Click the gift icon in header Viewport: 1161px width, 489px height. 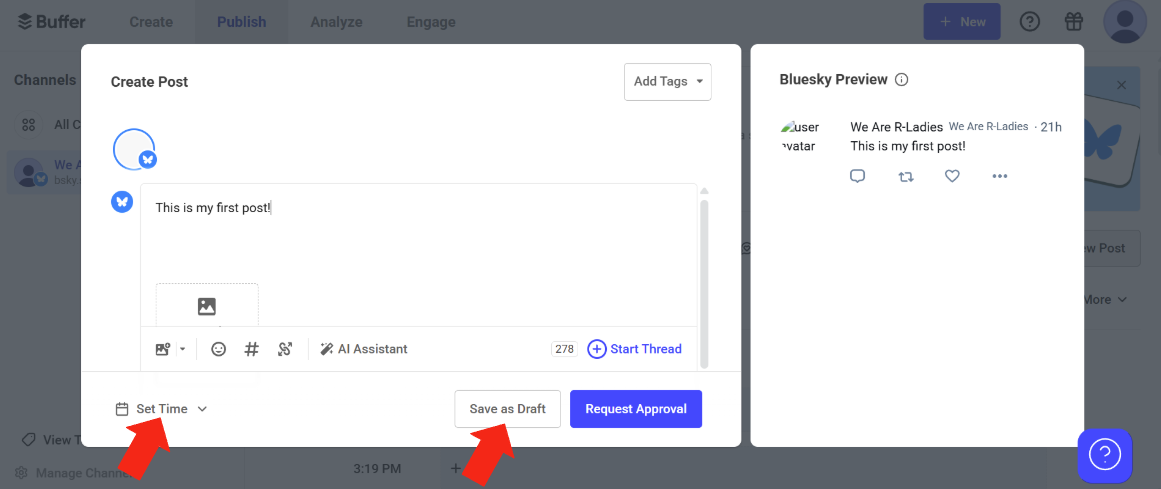(1074, 21)
